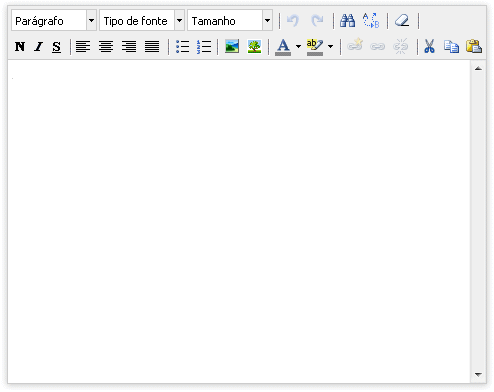
Task: Justify the text fully
Action: pos(152,46)
